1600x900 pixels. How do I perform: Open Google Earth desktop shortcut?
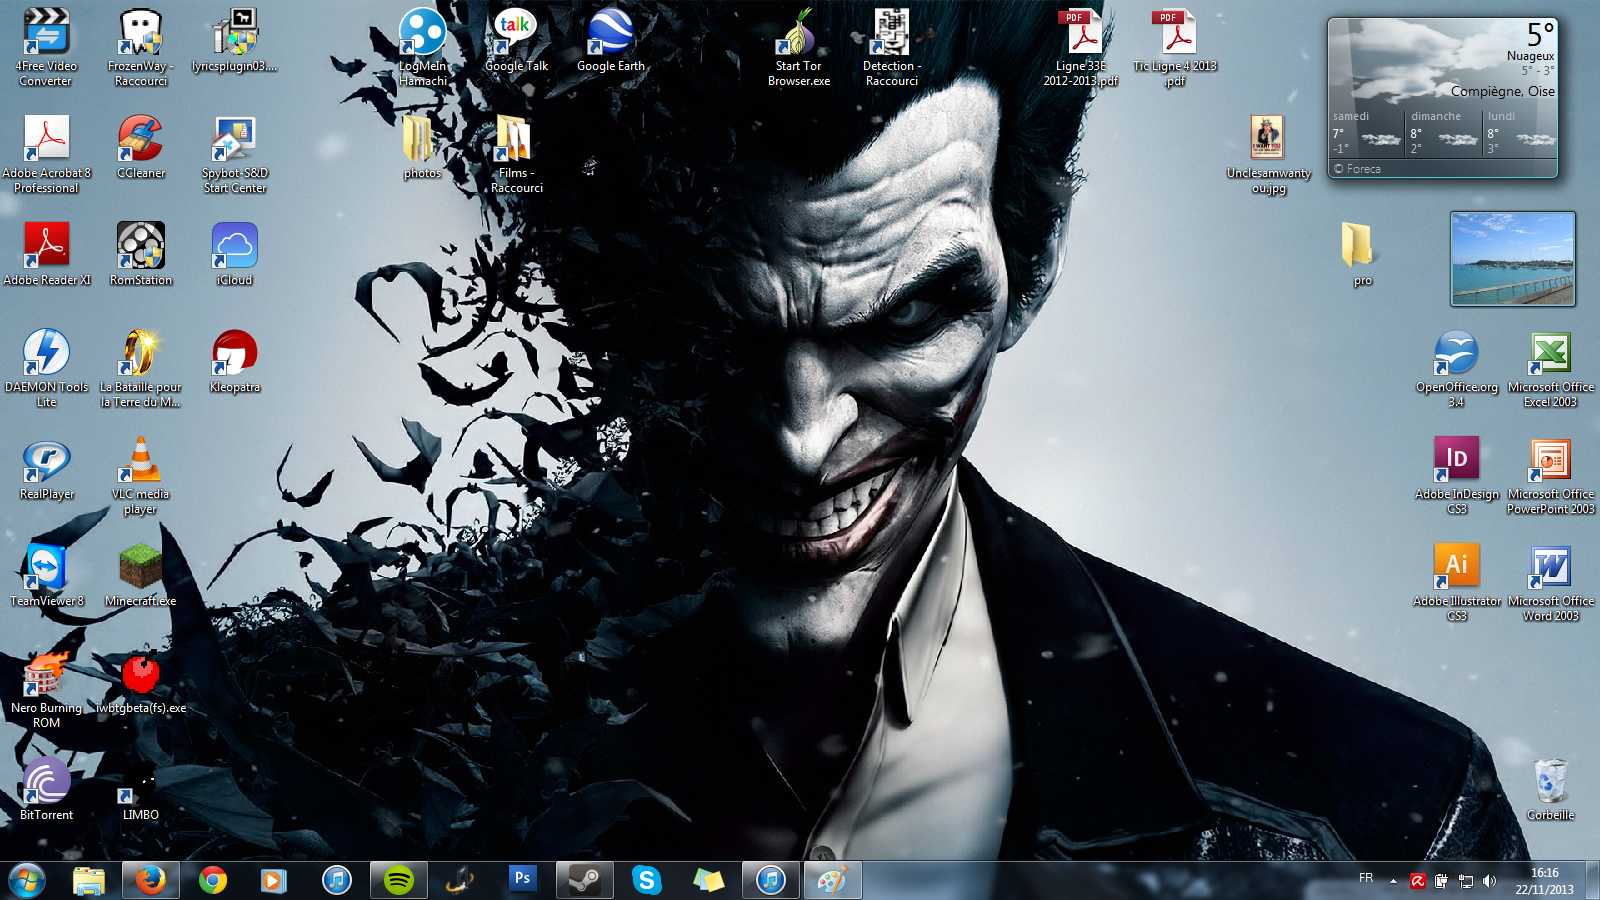(x=611, y=40)
